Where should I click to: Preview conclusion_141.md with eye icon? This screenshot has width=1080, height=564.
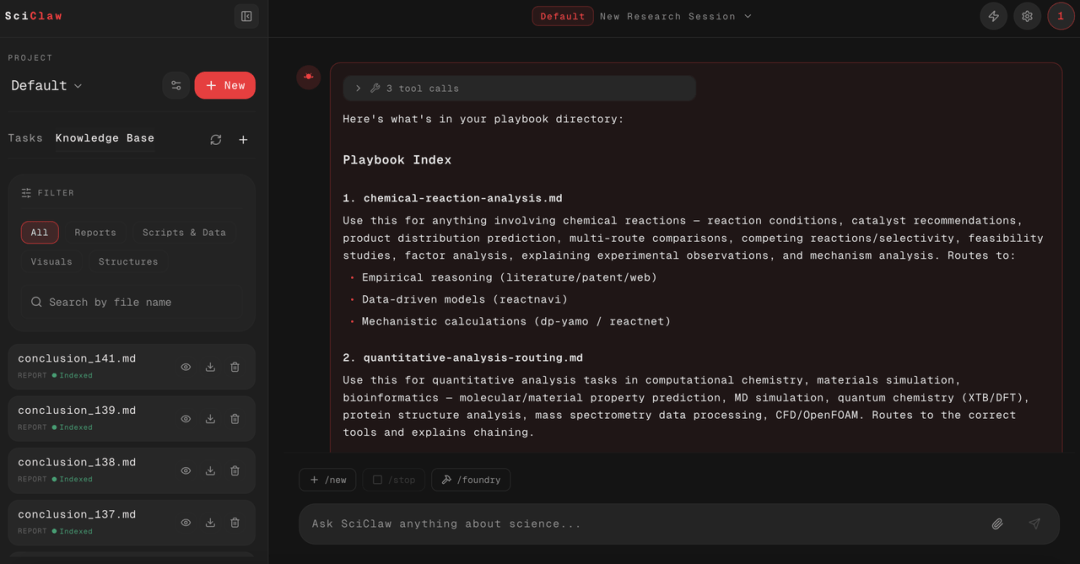click(186, 367)
